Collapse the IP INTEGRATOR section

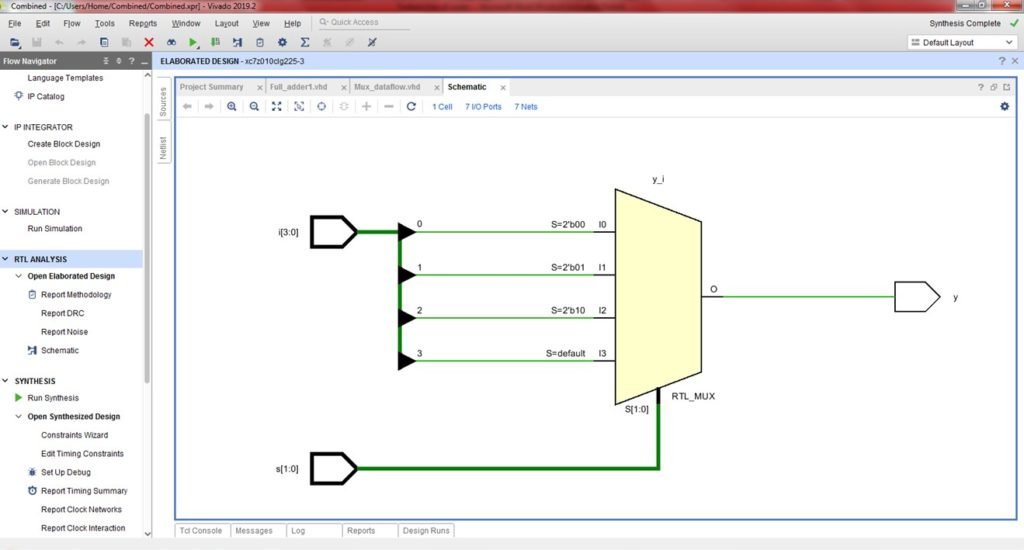point(5,127)
